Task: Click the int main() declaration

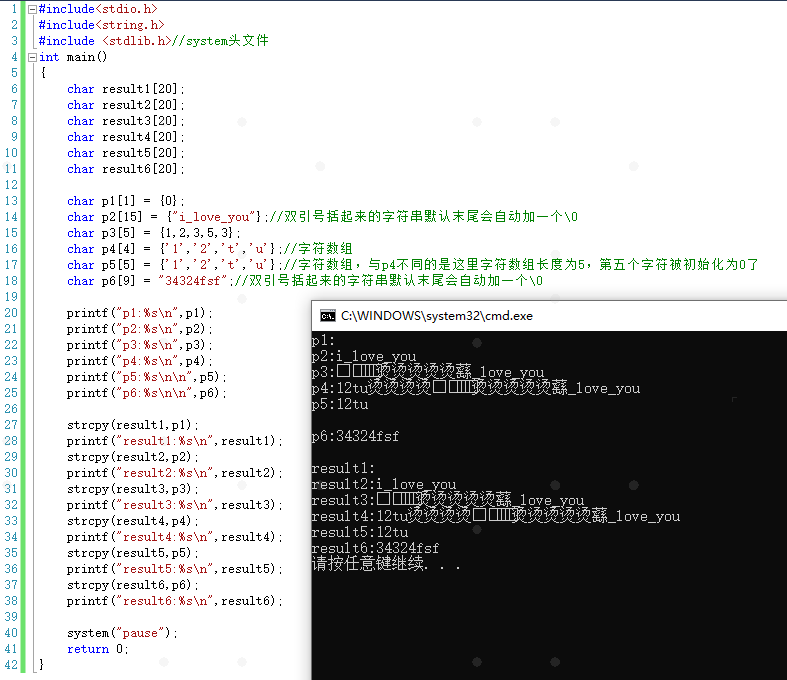Action: (x=73, y=57)
